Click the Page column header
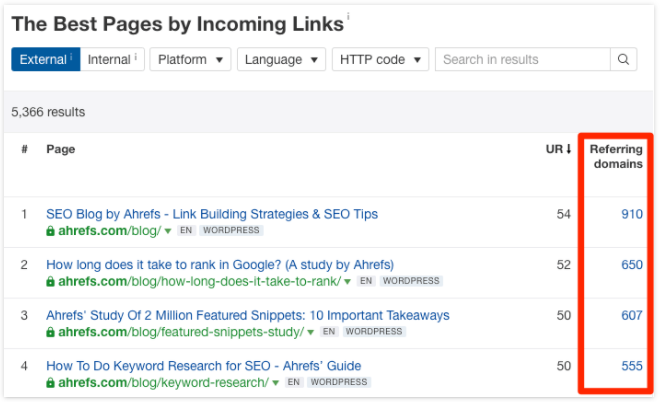The height and width of the screenshot is (402, 661). click(x=61, y=149)
